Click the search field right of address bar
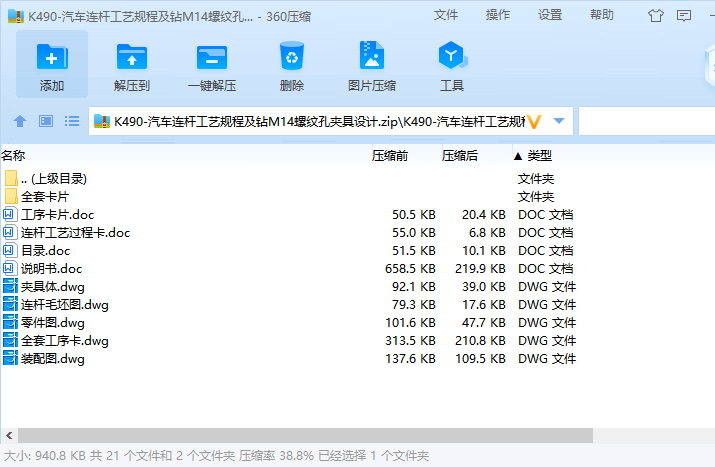Screen dimensions: 715x467 click(647, 121)
